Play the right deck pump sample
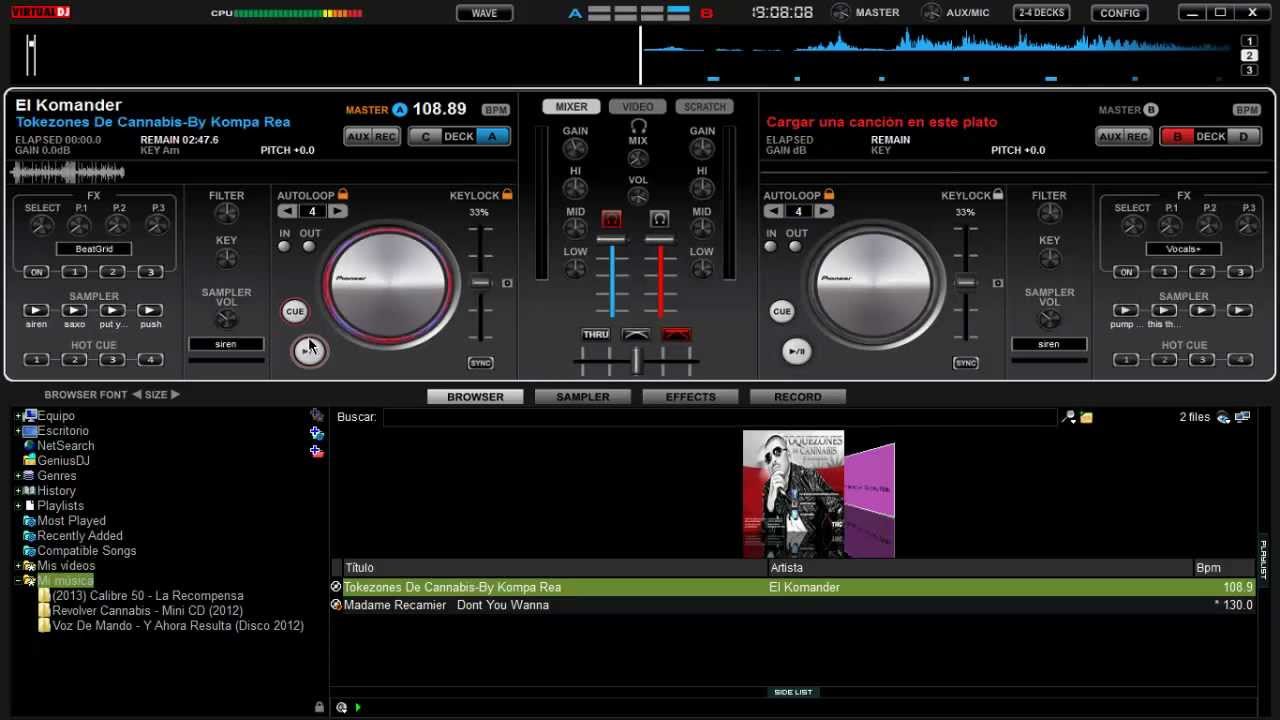Viewport: 1280px width, 720px height. coord(1126,311)
